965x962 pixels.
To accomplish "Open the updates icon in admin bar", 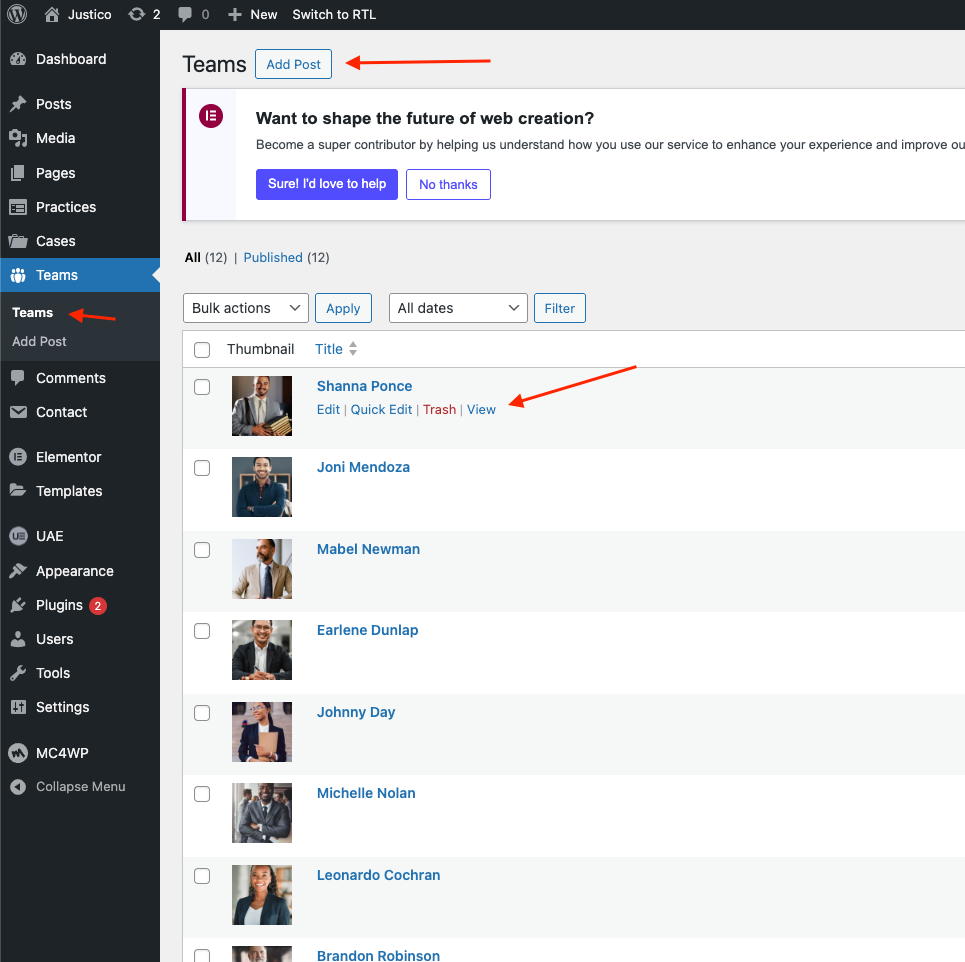I will (136, 14).
